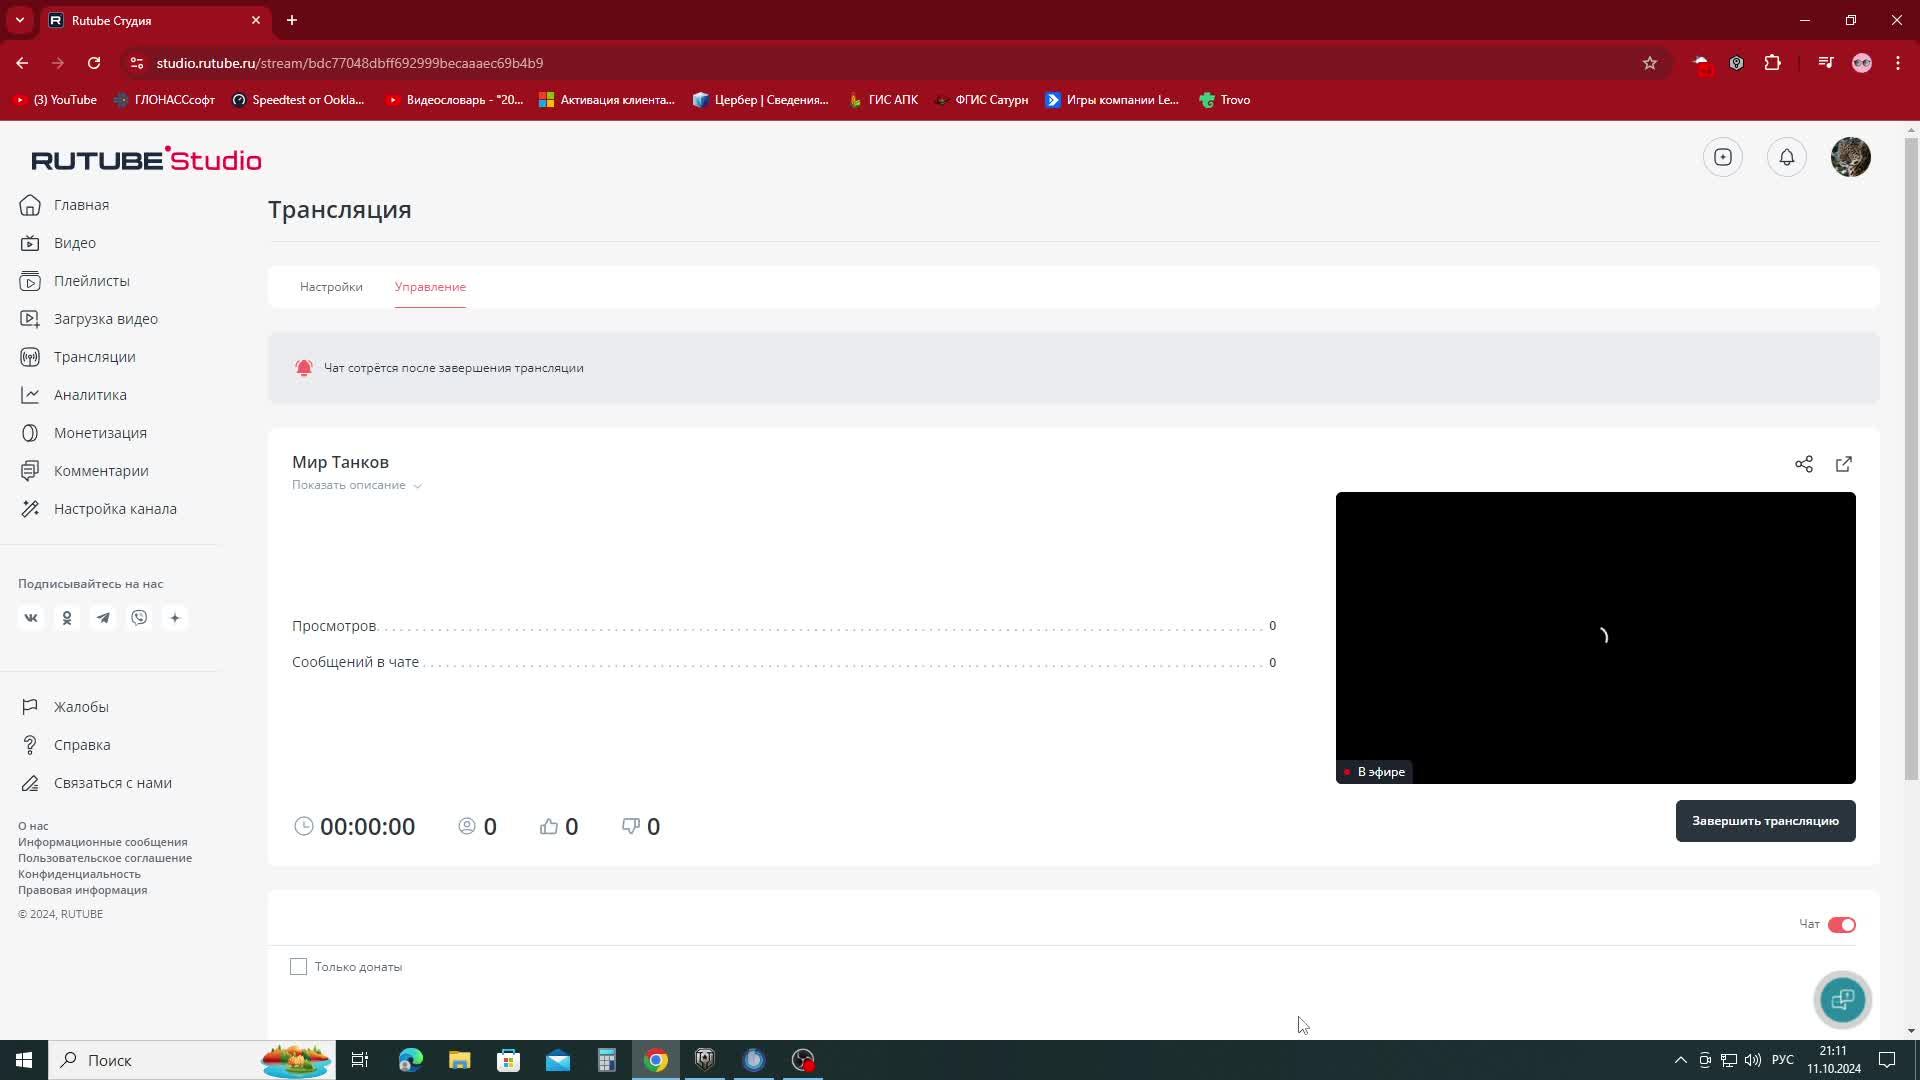Bookmark this page with star icon
The width and height of the screenshot is (1920, 1080).
tap(1649, 63)
